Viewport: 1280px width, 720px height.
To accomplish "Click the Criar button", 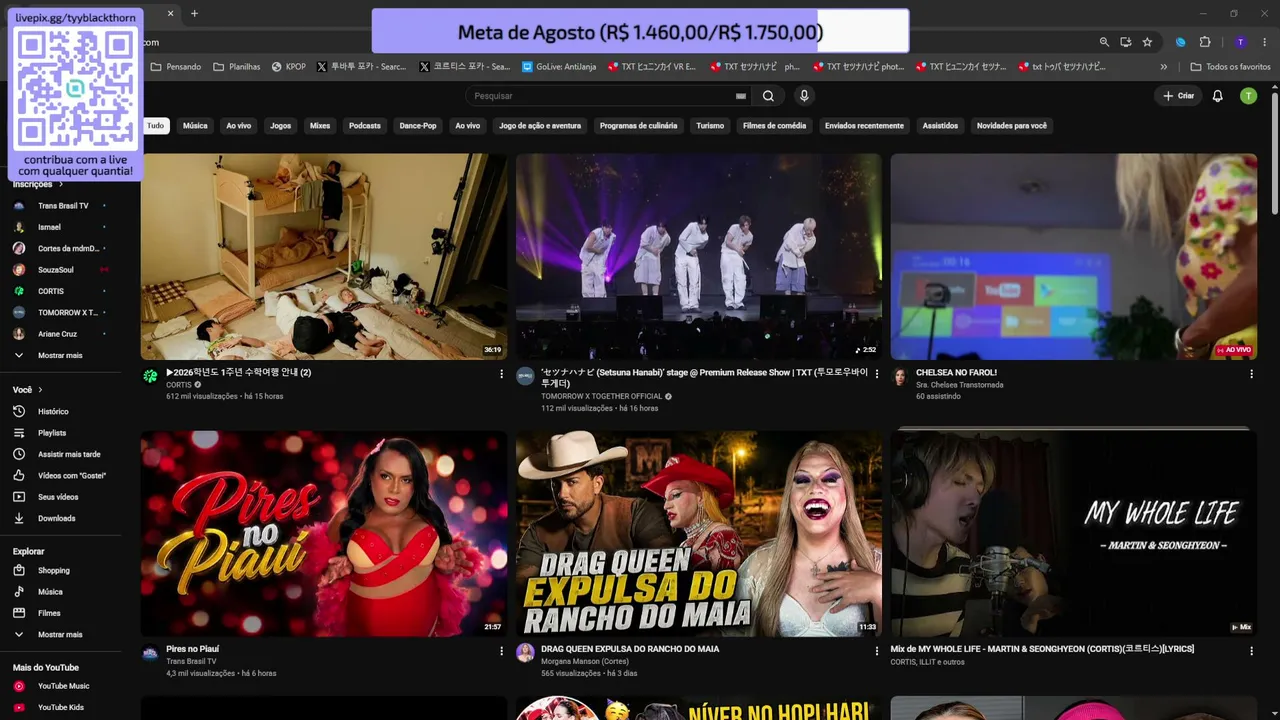I will click(1178, 96).
